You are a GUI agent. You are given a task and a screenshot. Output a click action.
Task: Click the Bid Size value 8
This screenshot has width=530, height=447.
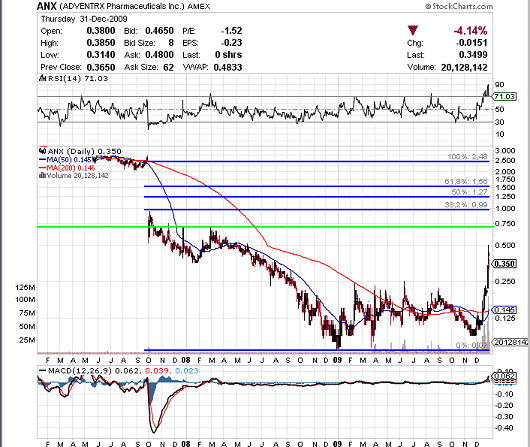coord(171,43)
